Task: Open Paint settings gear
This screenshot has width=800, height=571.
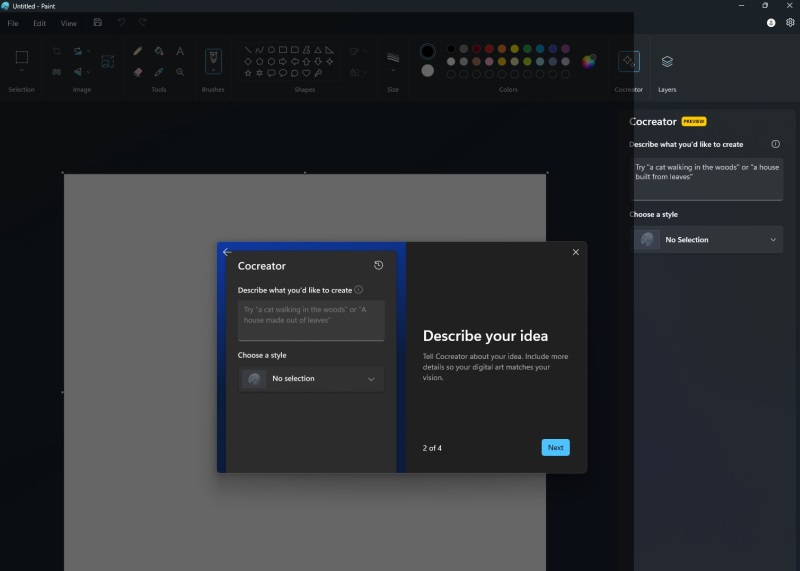Action: [790, 22]
